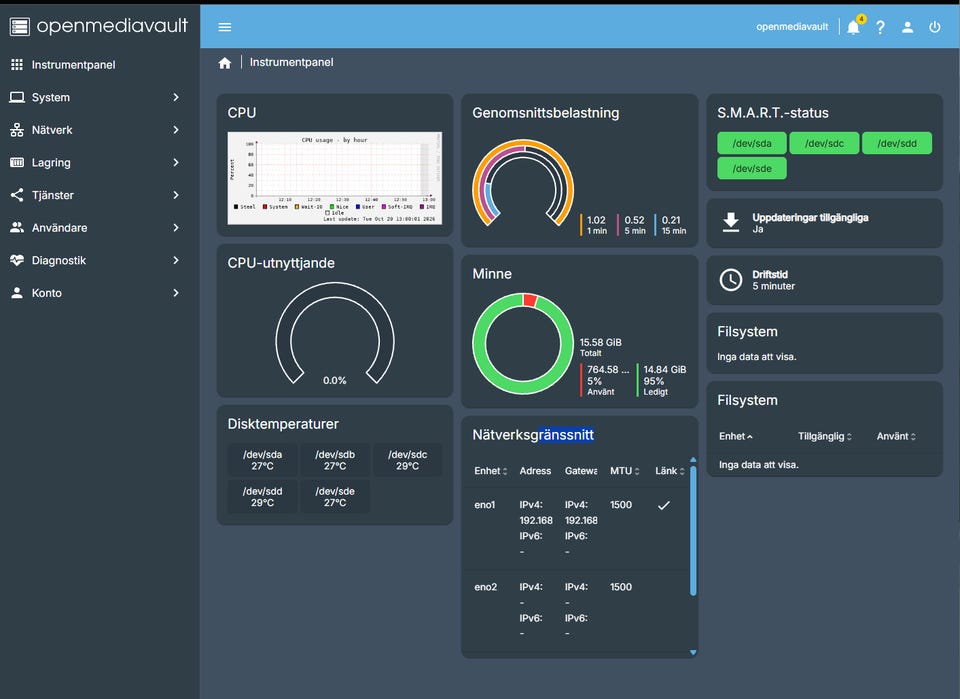960x699 pixels.
Task: Click the Användare users icon
Action: tap(17, 228)
